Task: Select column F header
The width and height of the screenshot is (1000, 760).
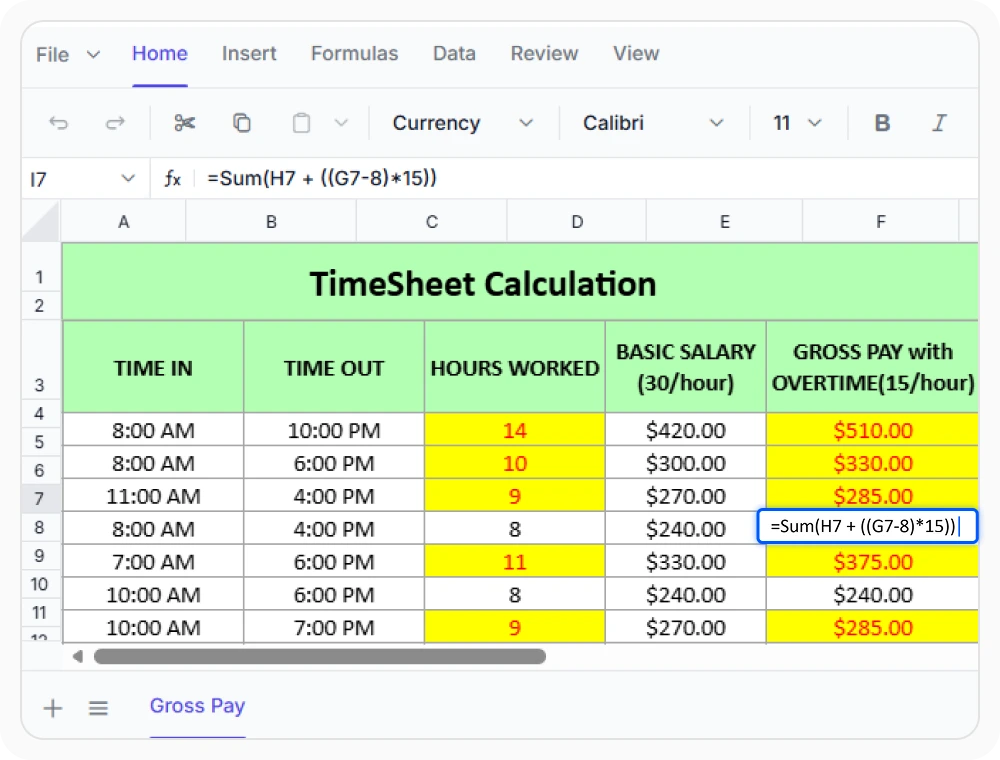Action: click(x=881, y=222)
